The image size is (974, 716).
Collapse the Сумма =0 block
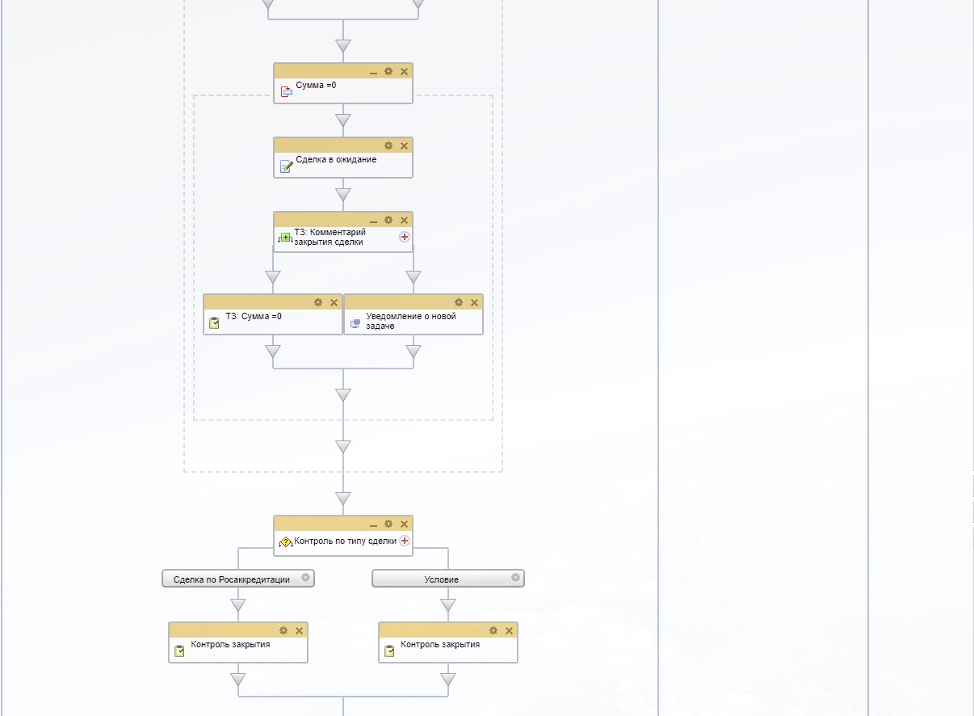(x=374, y=71)
